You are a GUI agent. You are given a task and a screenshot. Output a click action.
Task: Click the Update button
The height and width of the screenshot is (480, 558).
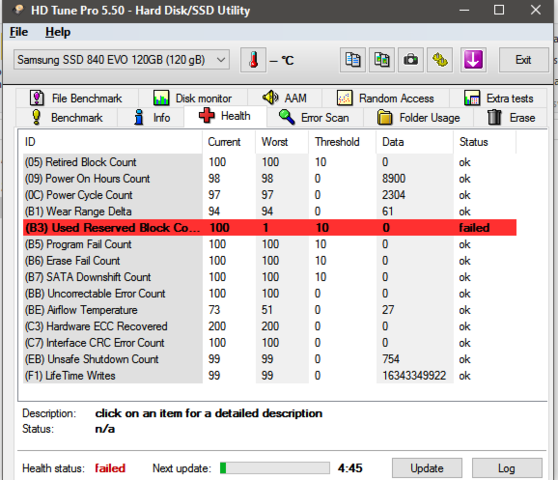tap(427, 468)
